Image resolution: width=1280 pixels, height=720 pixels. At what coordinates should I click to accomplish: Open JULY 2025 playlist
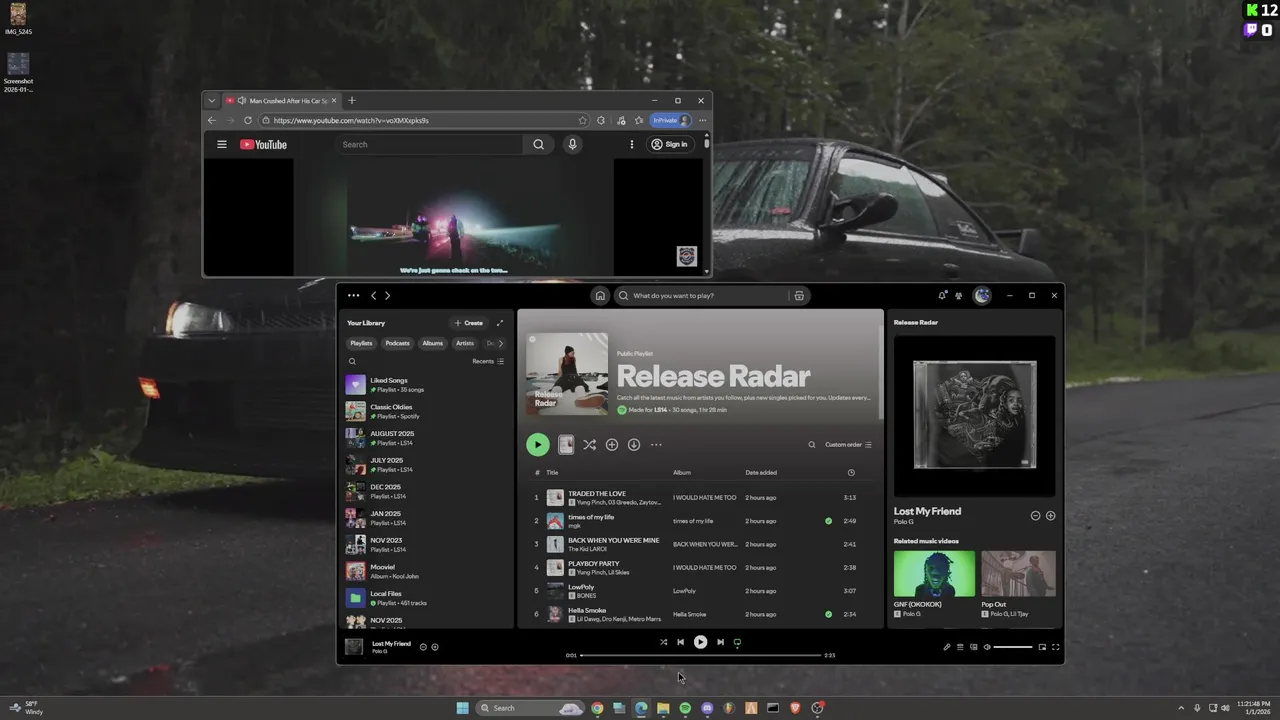(426, 465)
